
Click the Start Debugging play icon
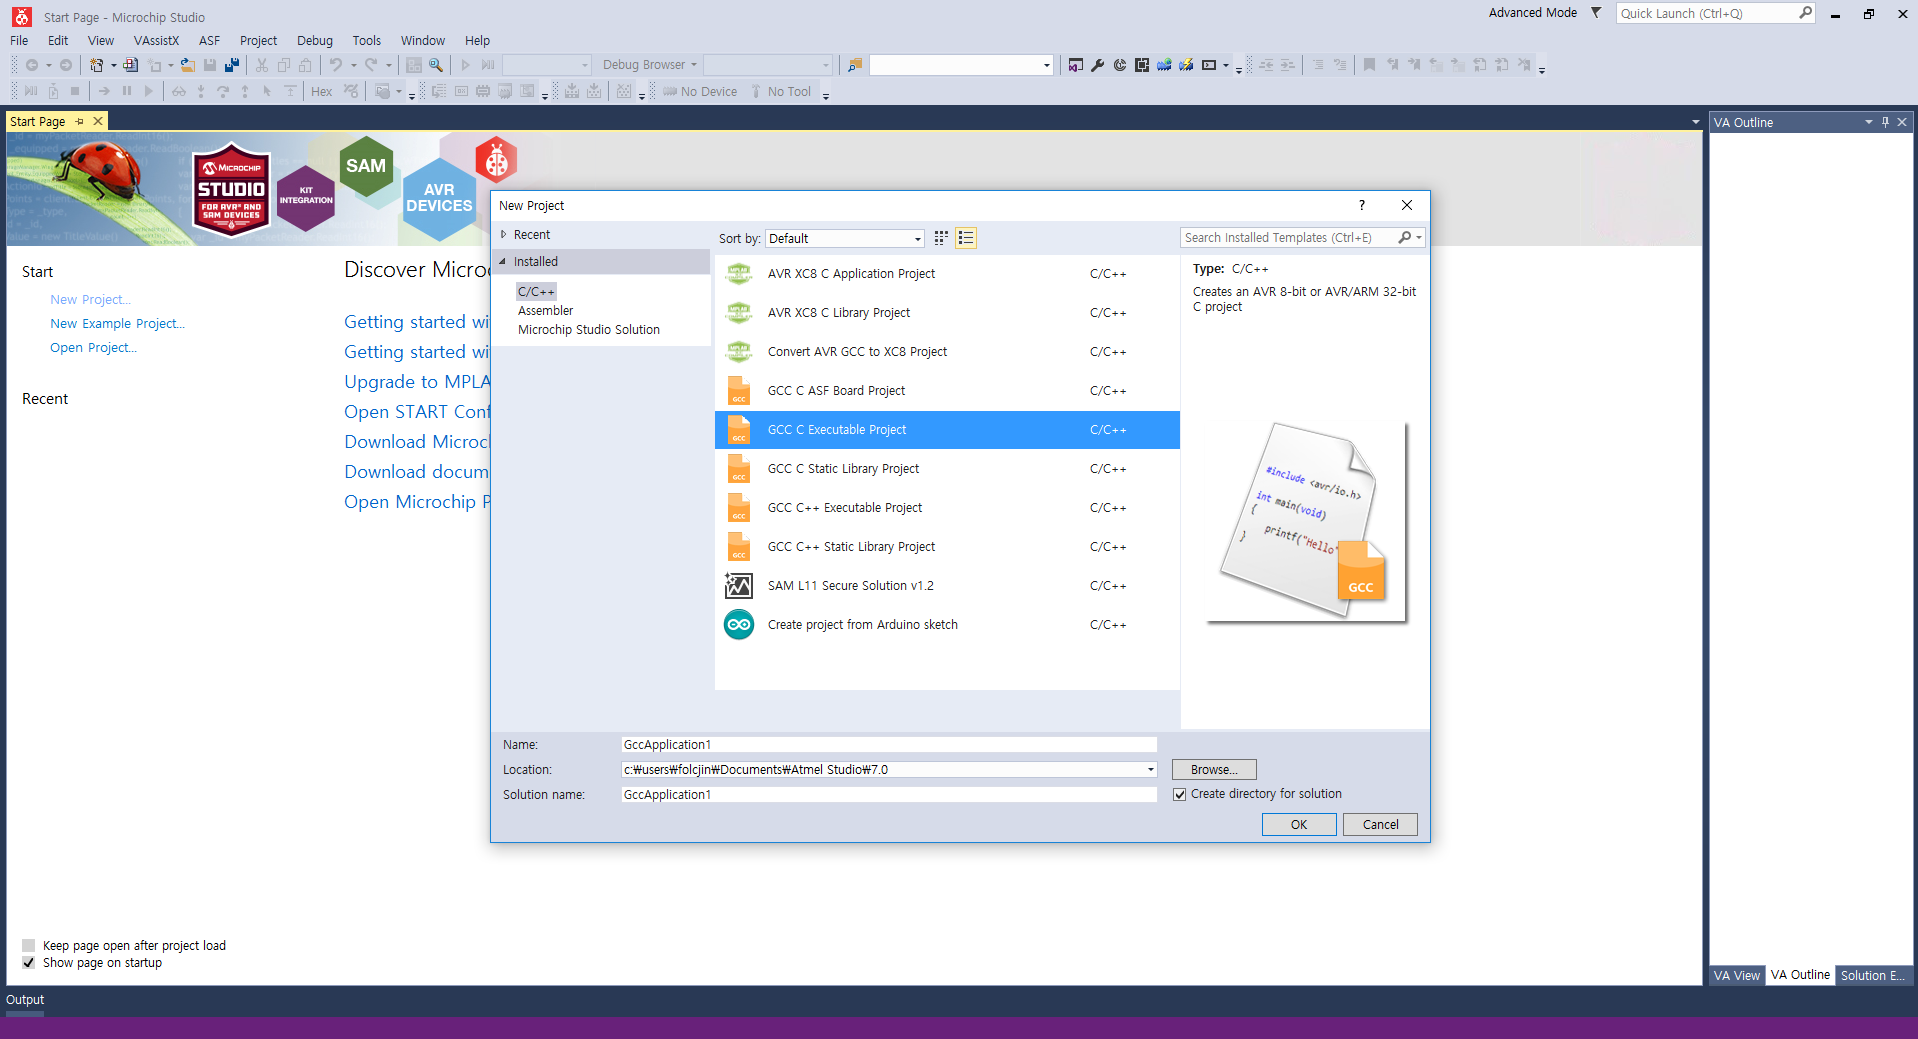pos(465,65)
